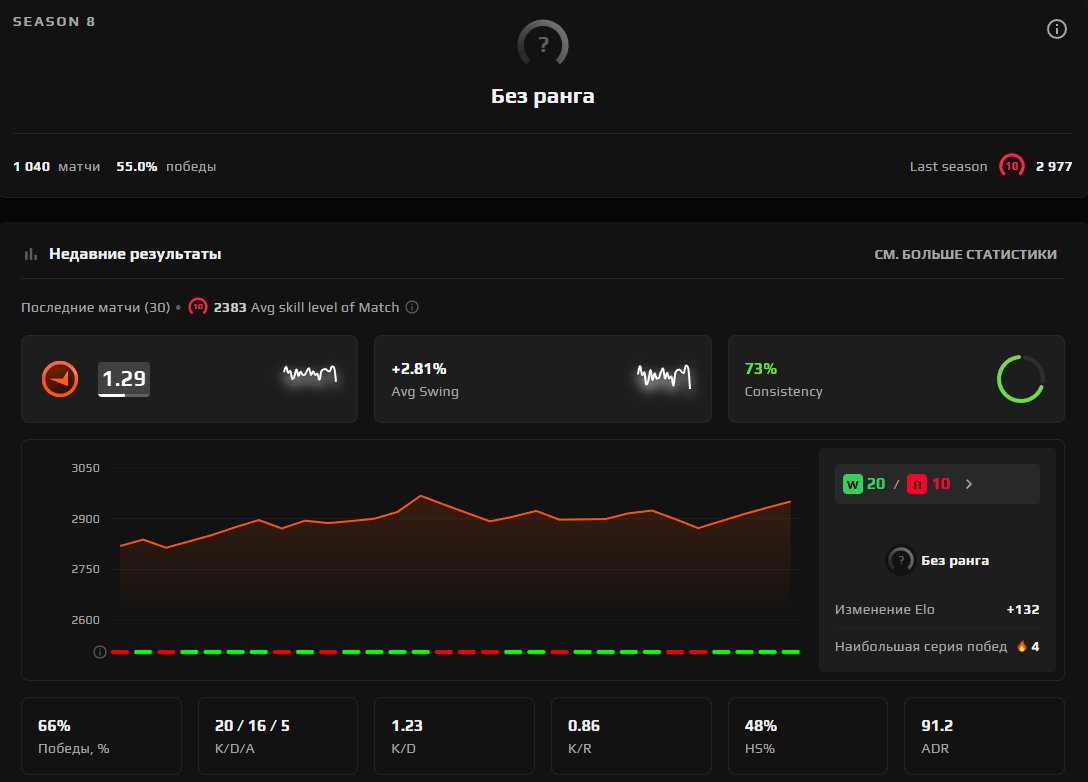
Task: Click the level 10 badge beside Last season
Action: pyautogui.click(x=1012, y=166)
